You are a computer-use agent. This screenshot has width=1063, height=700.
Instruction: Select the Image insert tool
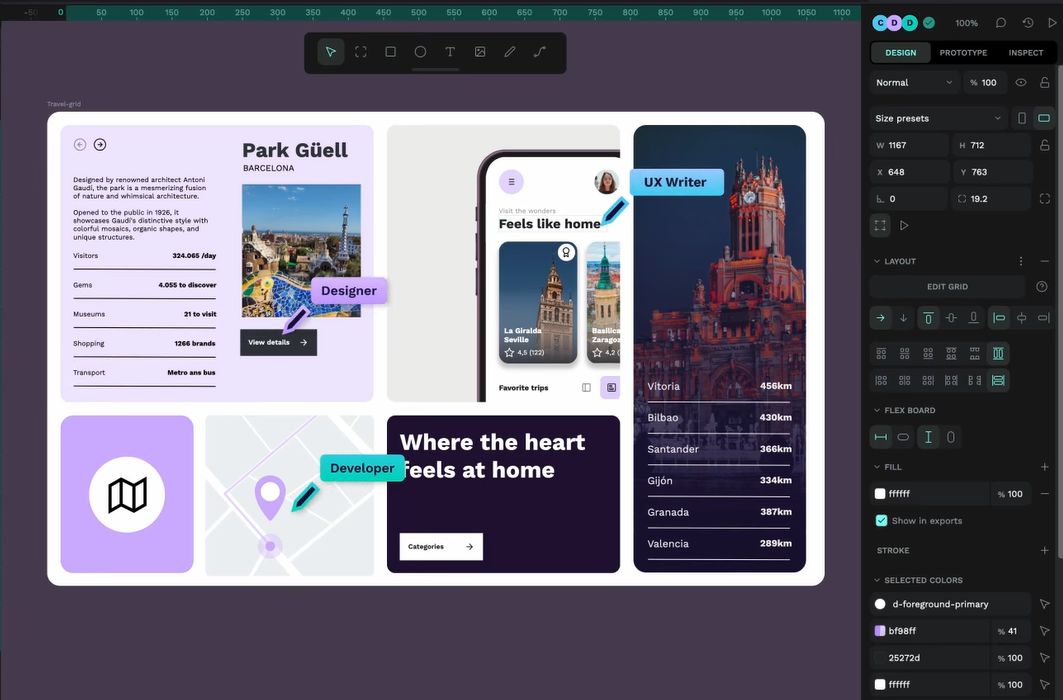click(x=480, y=52)
